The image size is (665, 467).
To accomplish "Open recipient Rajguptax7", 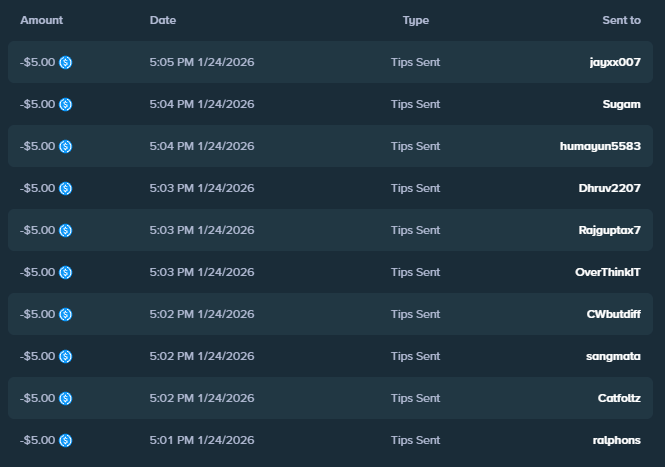I will (609, 230).
